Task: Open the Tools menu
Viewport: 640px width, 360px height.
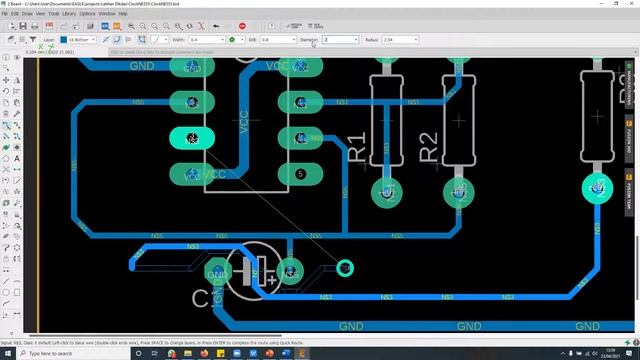Action: 54,13
